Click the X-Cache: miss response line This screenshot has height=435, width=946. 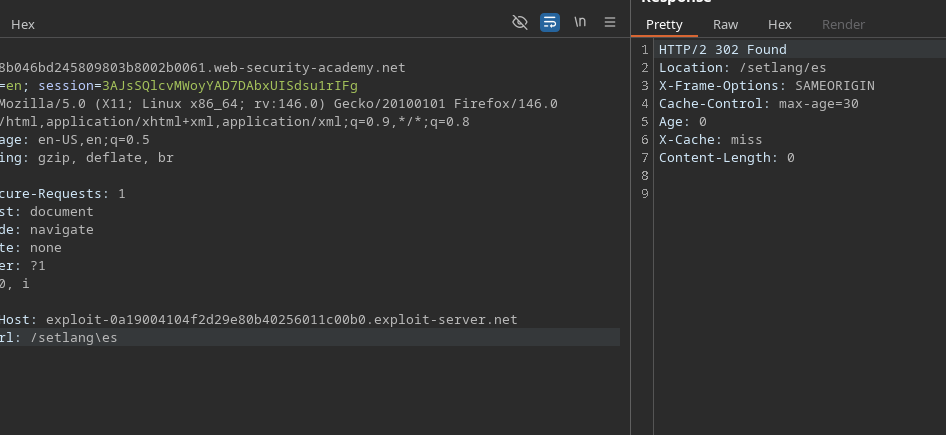pyautogui.click(x=710, y=140)
